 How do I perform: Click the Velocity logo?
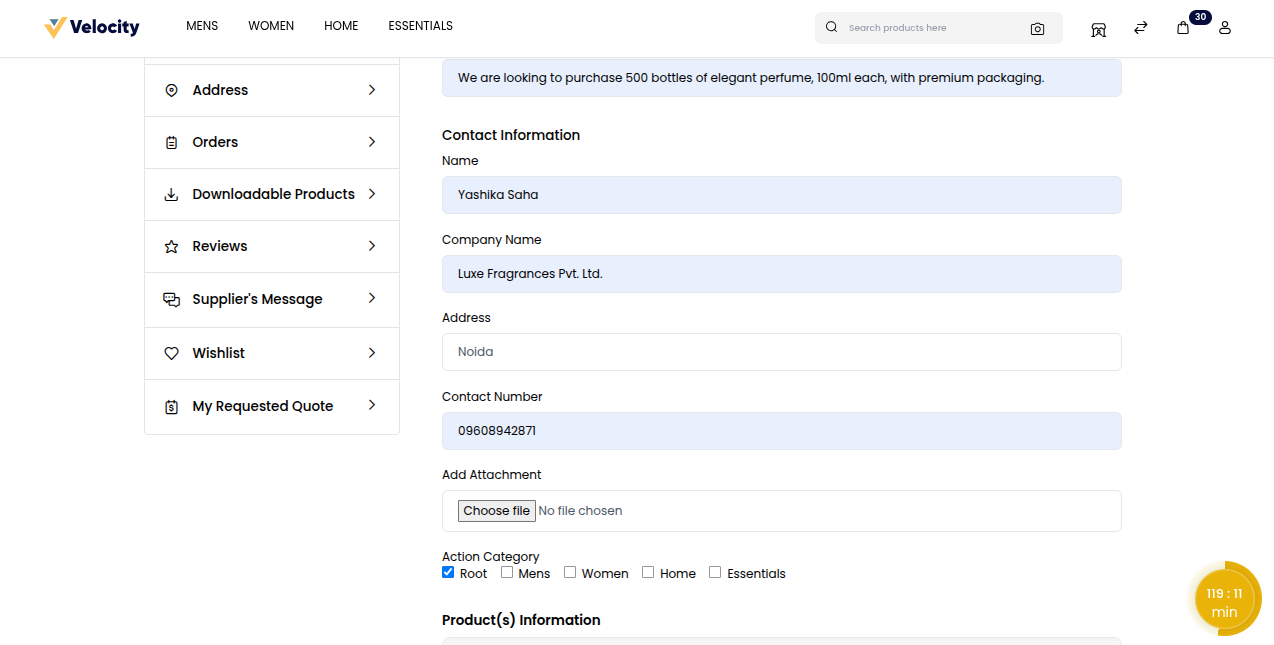coord(92,27)
